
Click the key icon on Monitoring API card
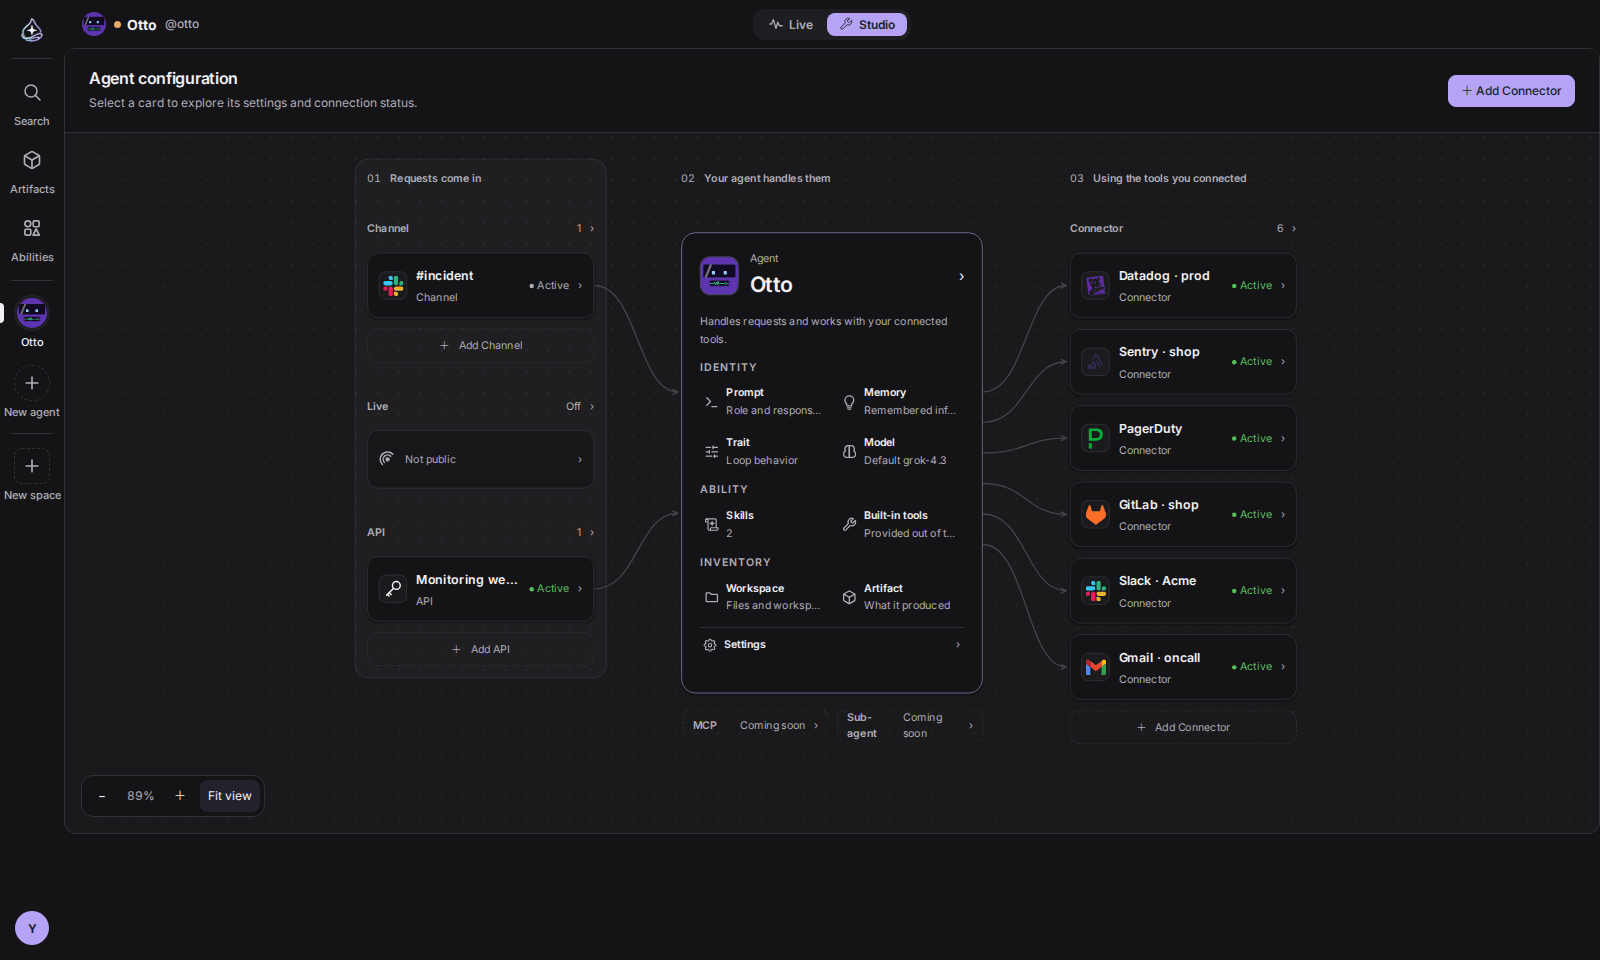tap(393, 589)
